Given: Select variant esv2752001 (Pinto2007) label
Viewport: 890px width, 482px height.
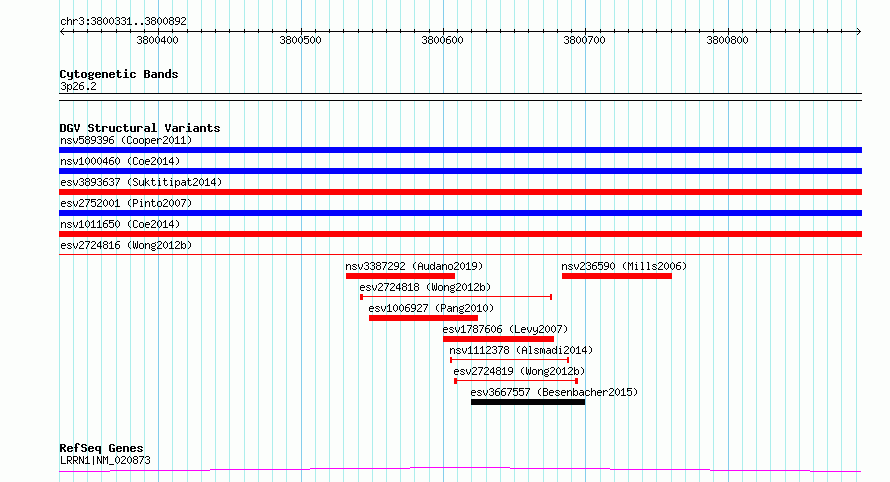Looking at the screenshot, I should click(126, 203).
